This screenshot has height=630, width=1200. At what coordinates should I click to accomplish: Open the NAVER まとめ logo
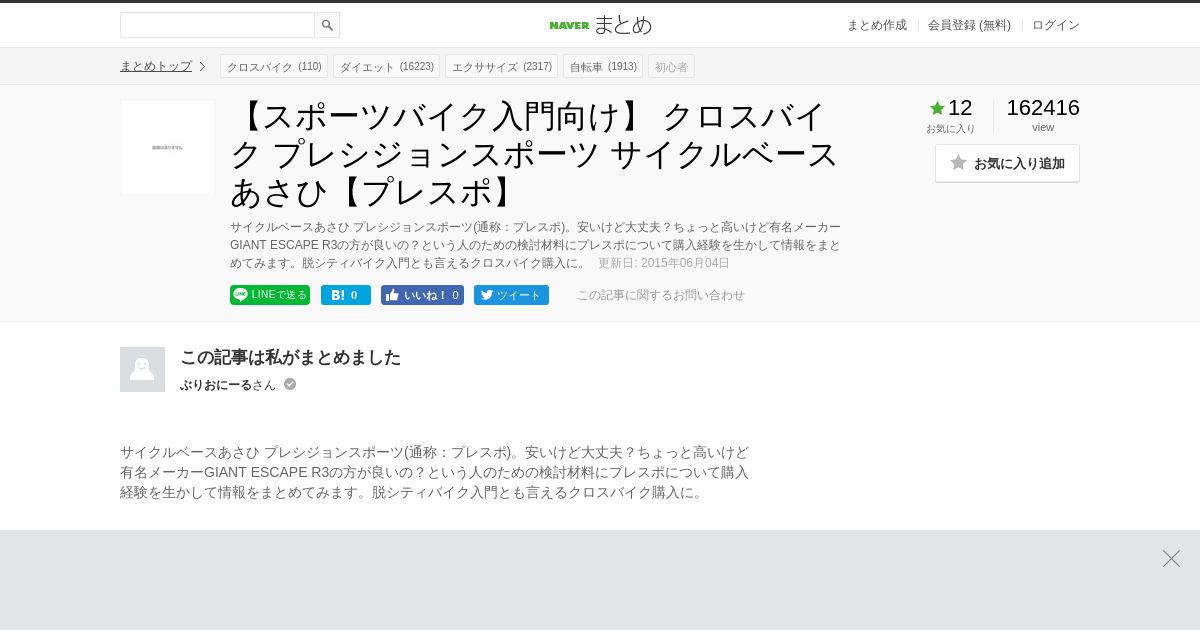point(600,24)
